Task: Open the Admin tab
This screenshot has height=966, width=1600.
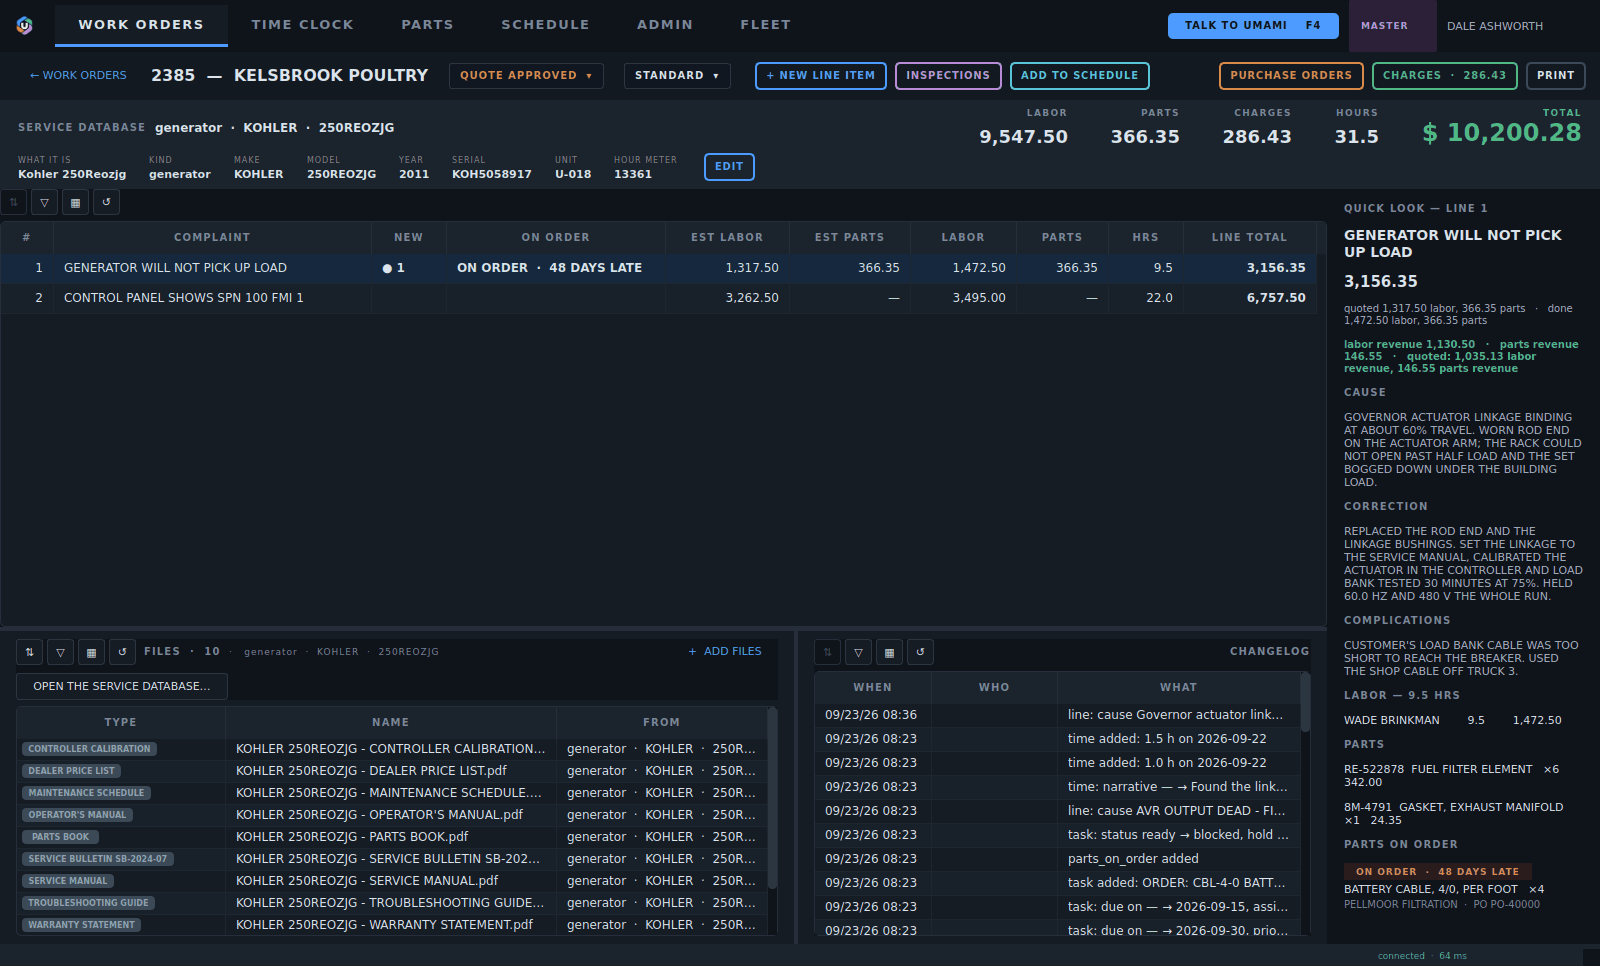Action: pyautogui.click(x=665, y=25)
